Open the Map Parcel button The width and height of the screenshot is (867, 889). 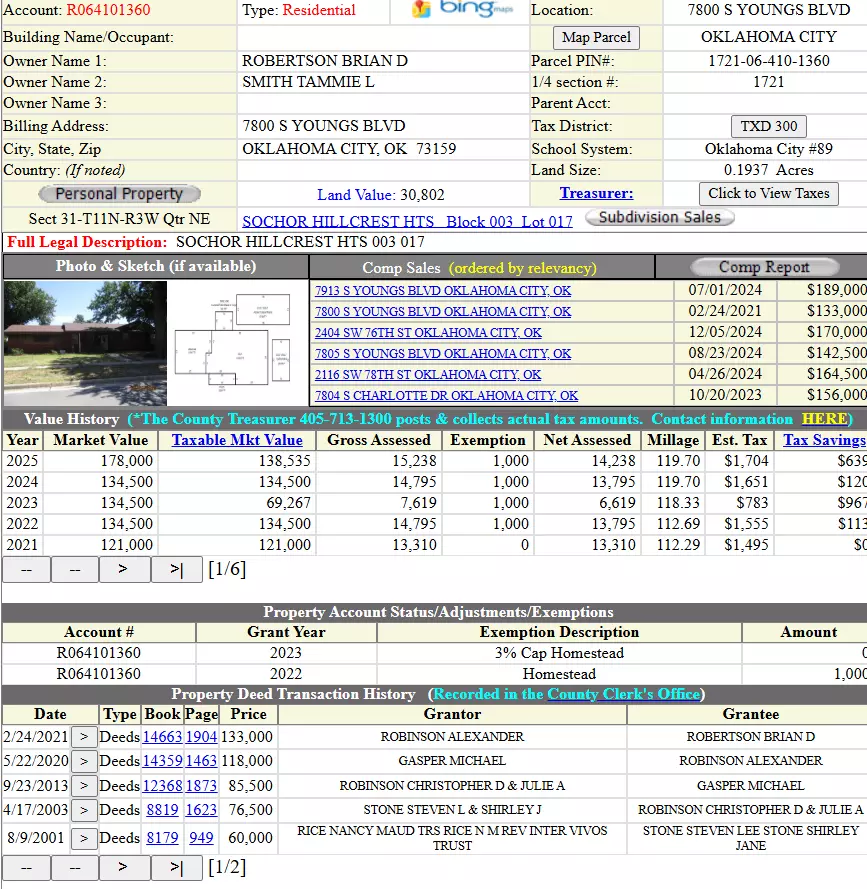pos(596,38)
